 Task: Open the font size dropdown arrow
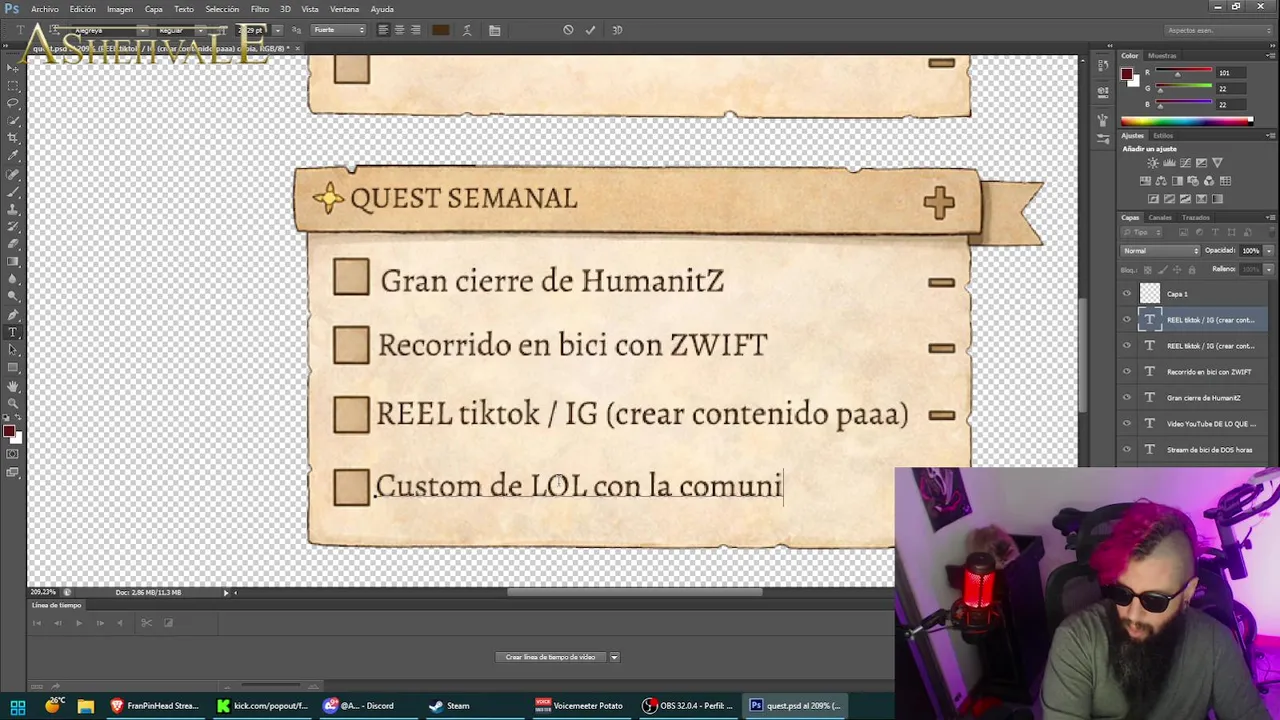click(x=277, y=30)
